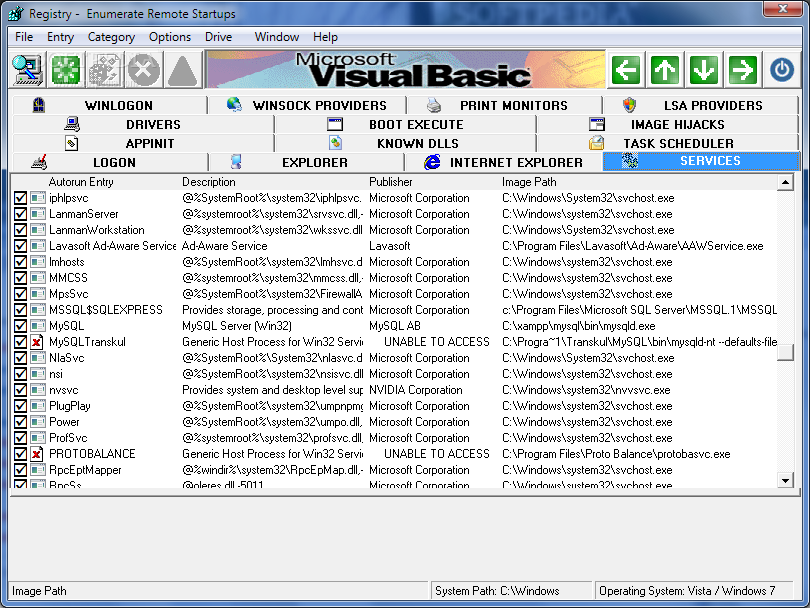The width and height of the screenshot is (810, 608).
Task: Open the Window menu
Action: click(x=277, y=37)
